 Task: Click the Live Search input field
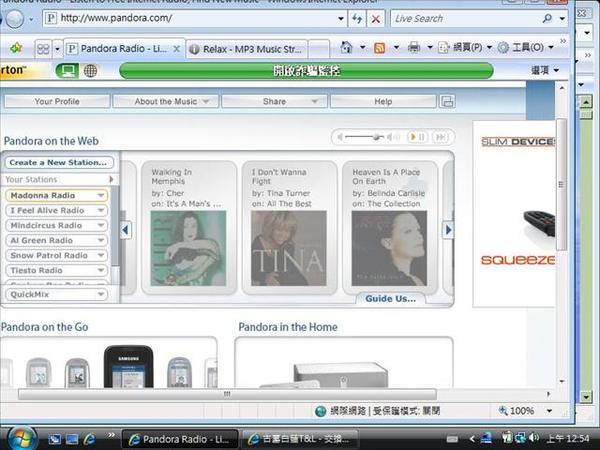(x=465, y=18)
